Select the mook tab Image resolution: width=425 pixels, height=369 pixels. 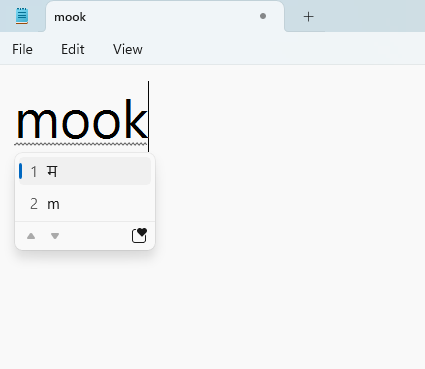click(165, 17)
